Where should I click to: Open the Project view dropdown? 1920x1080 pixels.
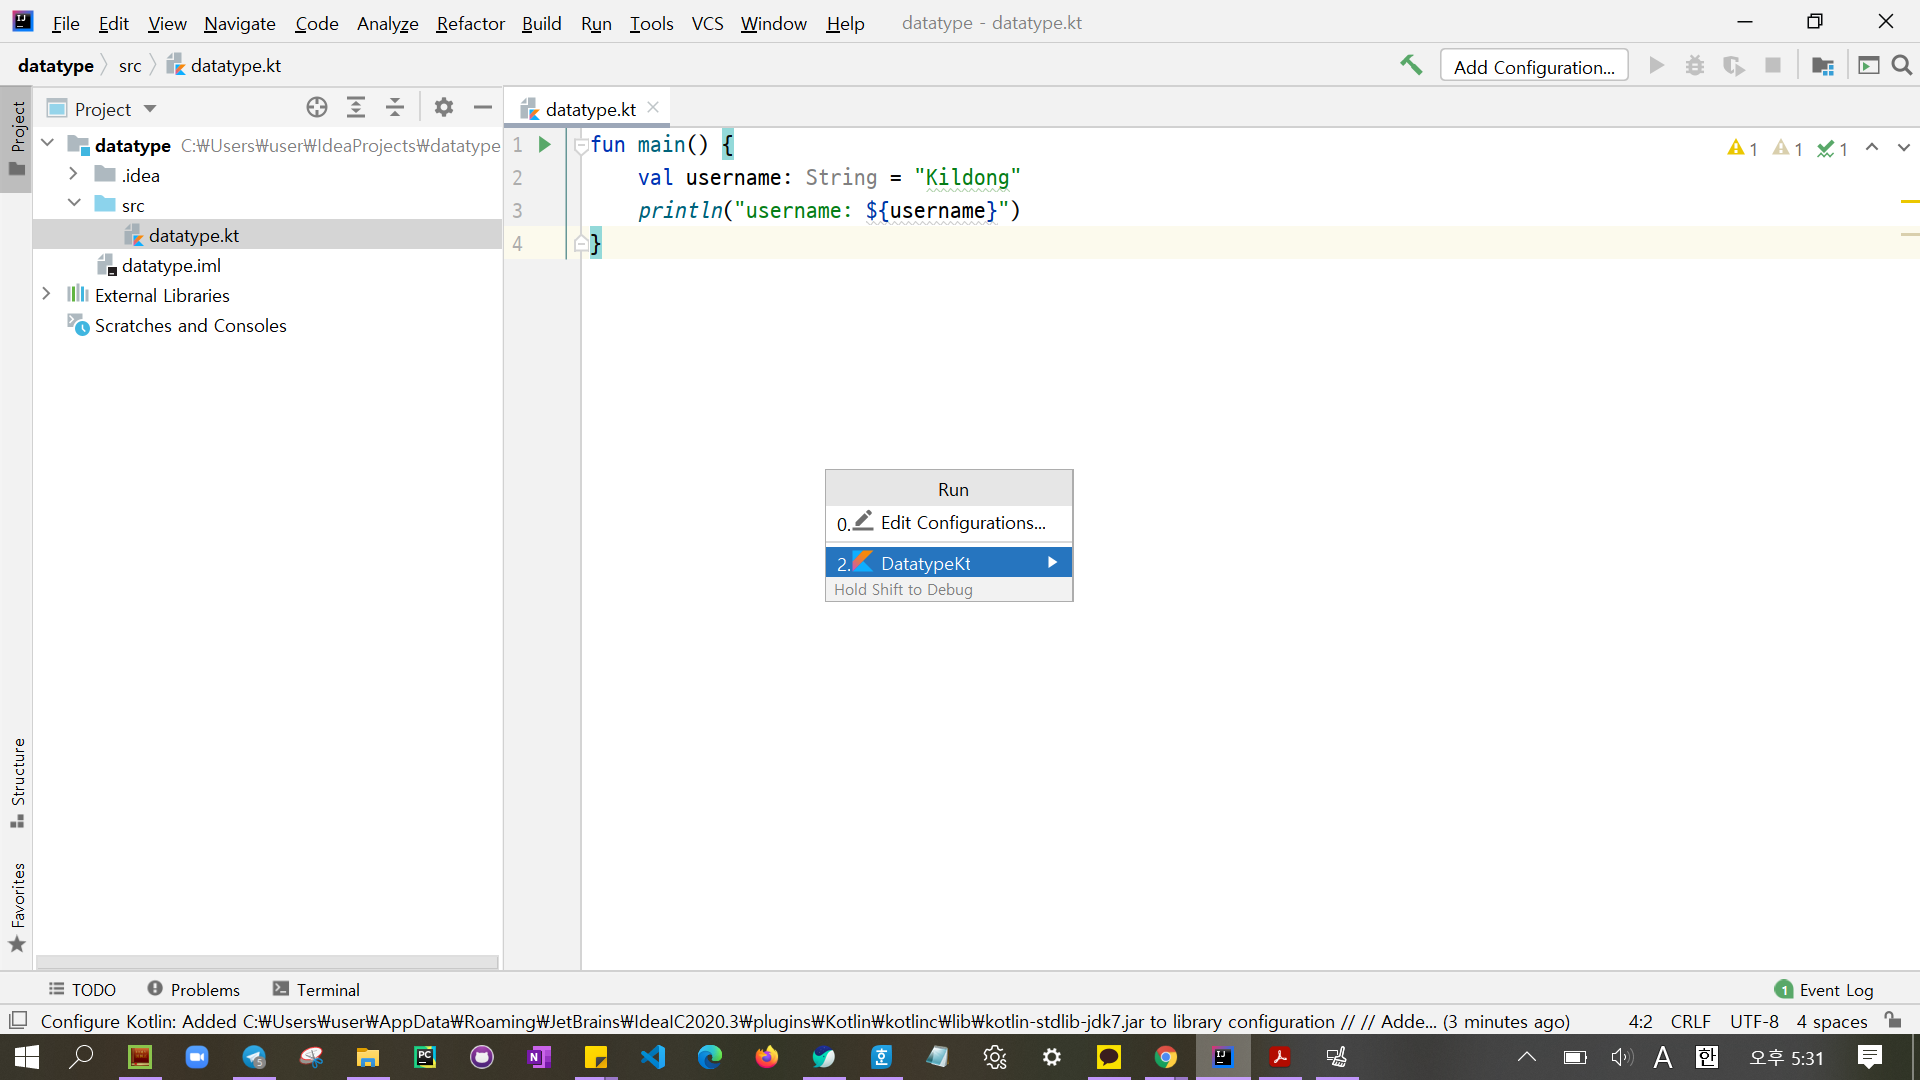point(150,109)
